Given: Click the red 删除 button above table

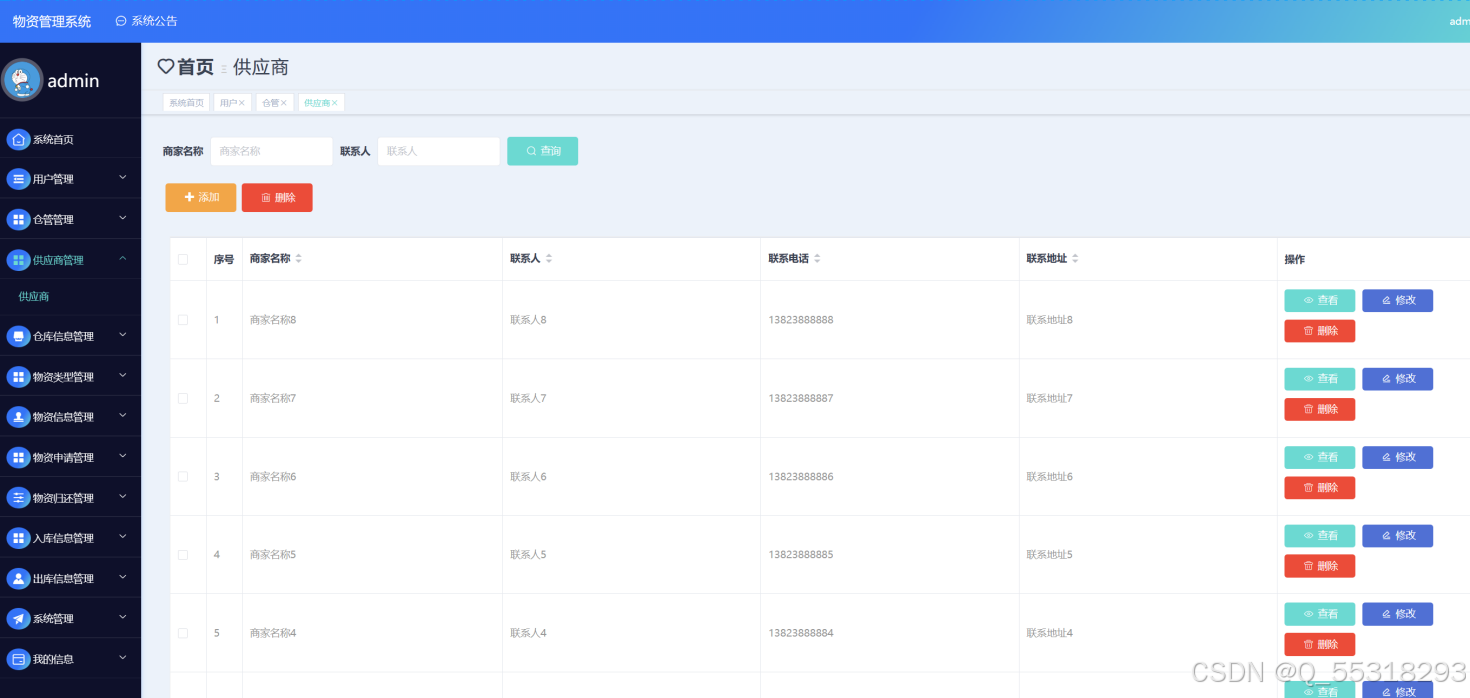Looking at the screenshot, I should [x=277, y=198].
